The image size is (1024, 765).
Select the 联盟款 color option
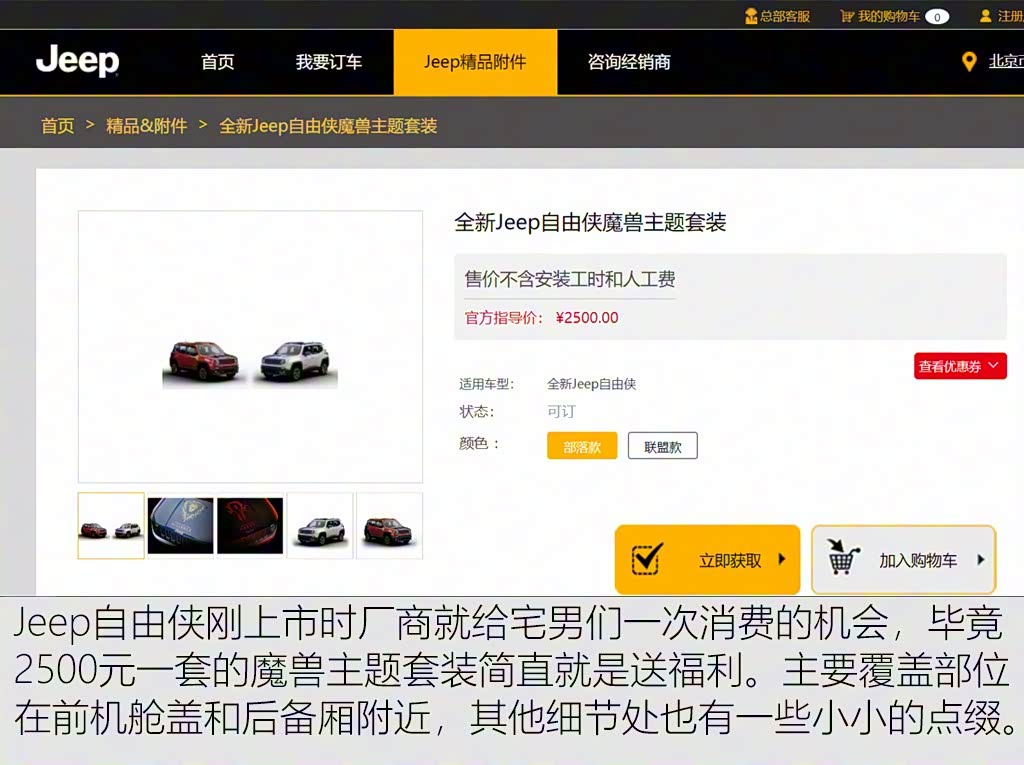coord(662,446)
